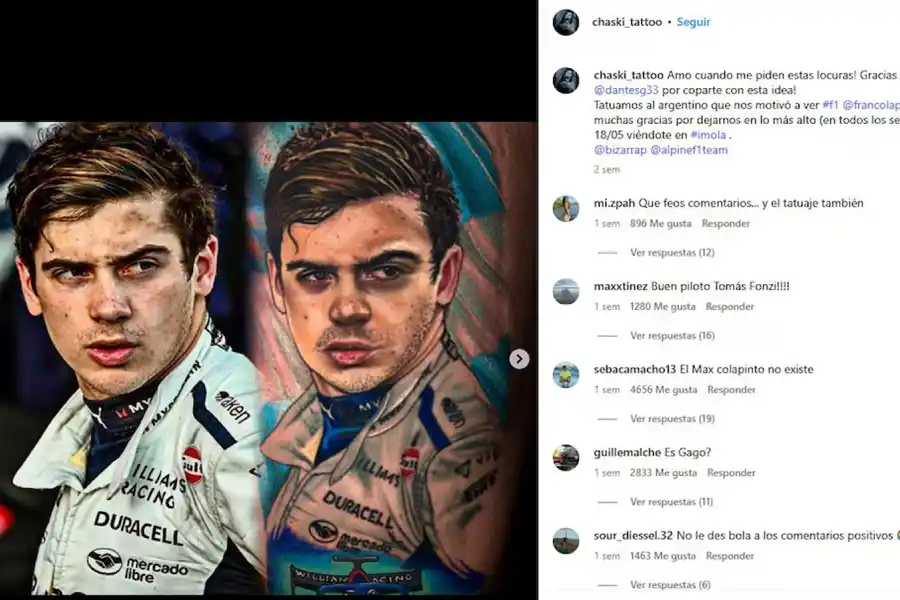The image size is (900, 600).
Task: Reply to mi.zpah's comment with Responder
Action: 726,223
